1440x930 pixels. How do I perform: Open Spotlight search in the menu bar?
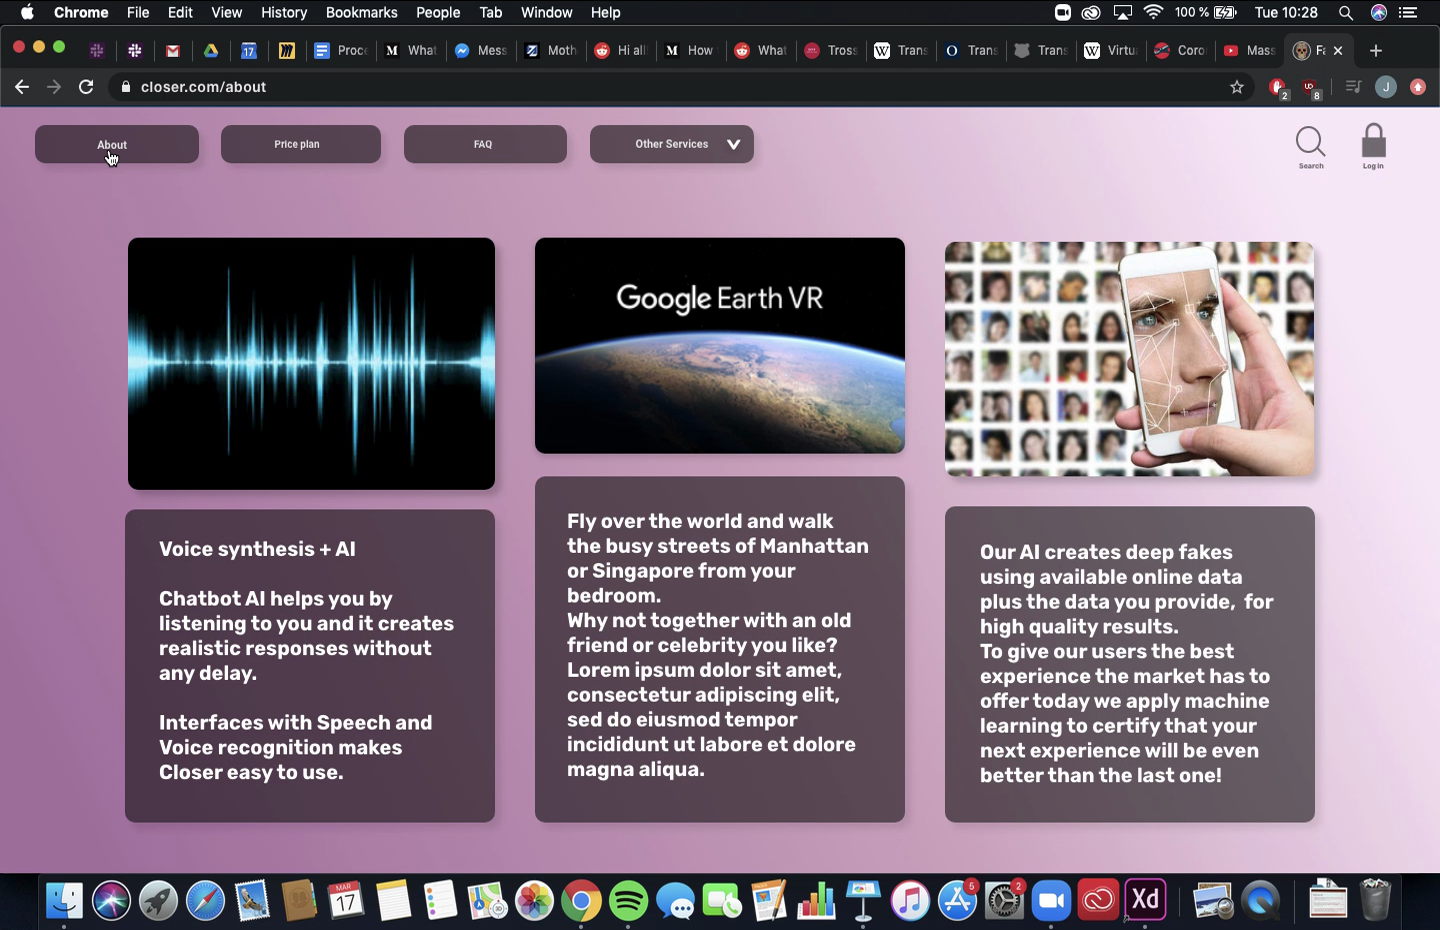coord(1346,12)
